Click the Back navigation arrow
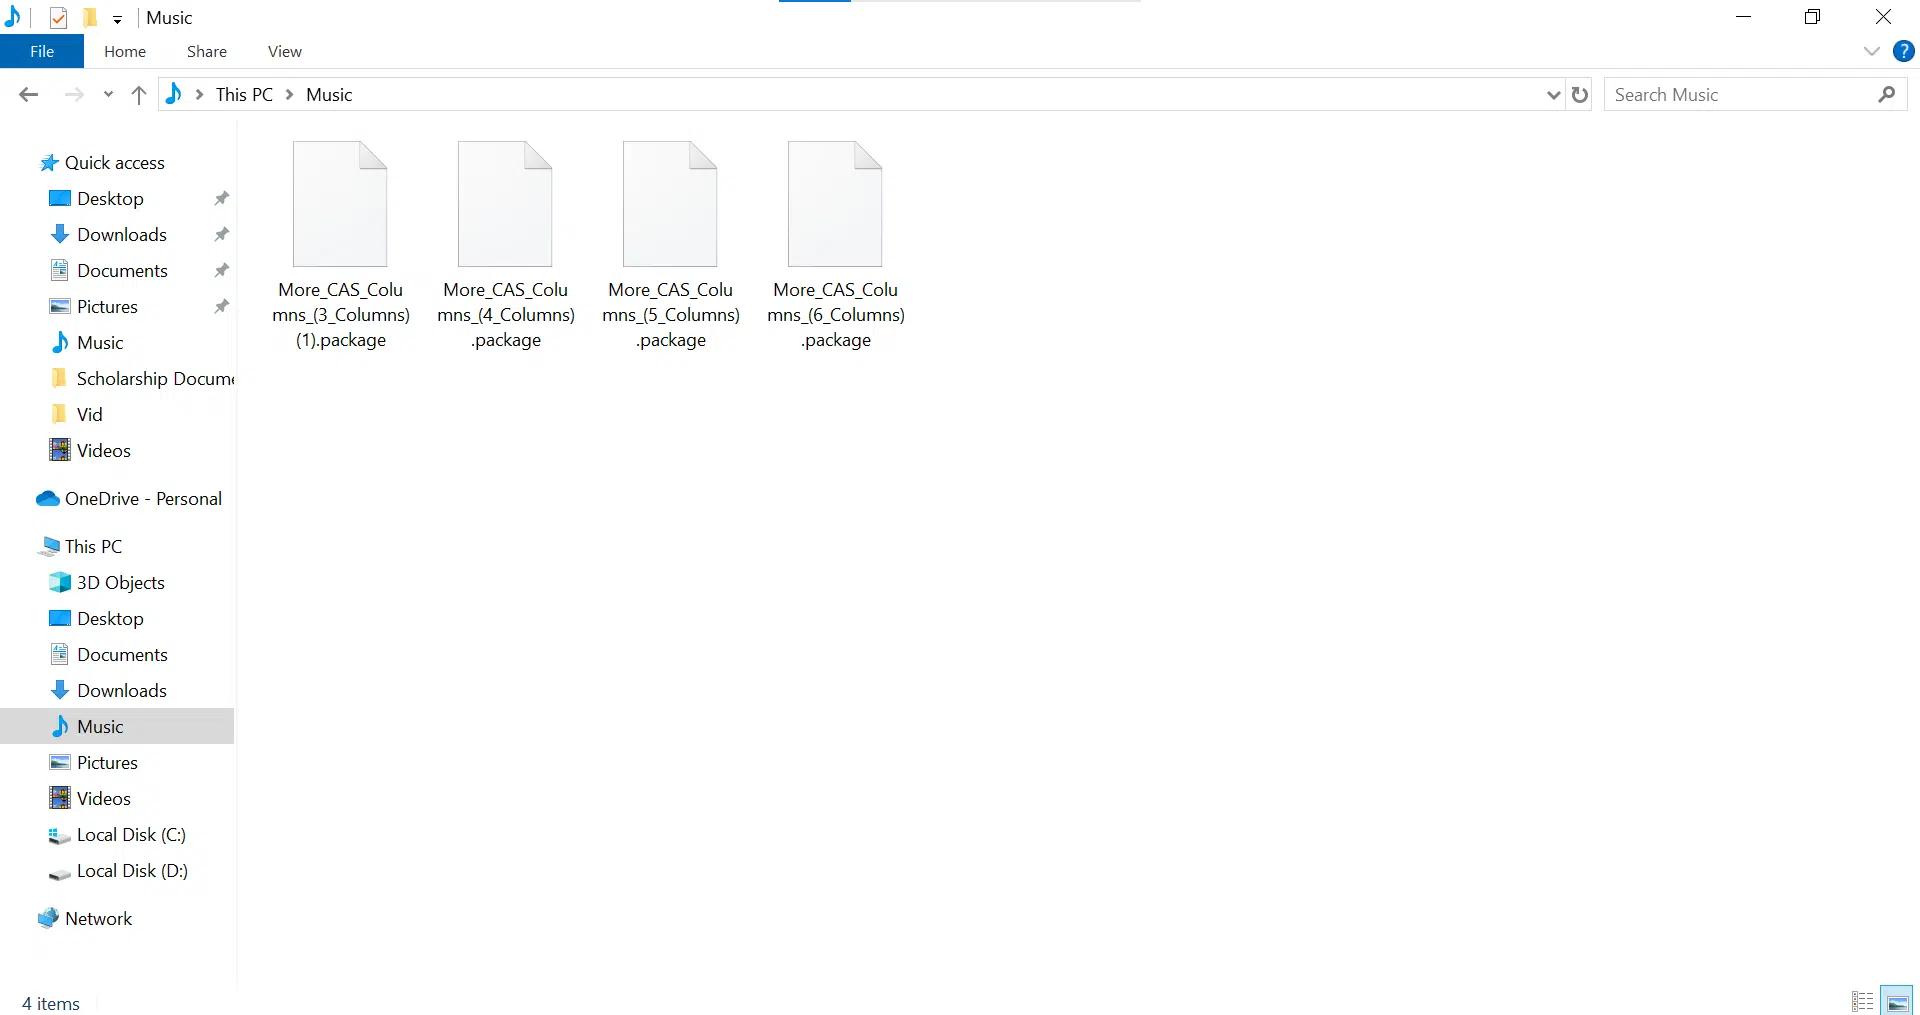The image size is (1920, 1015). (28, 95)
